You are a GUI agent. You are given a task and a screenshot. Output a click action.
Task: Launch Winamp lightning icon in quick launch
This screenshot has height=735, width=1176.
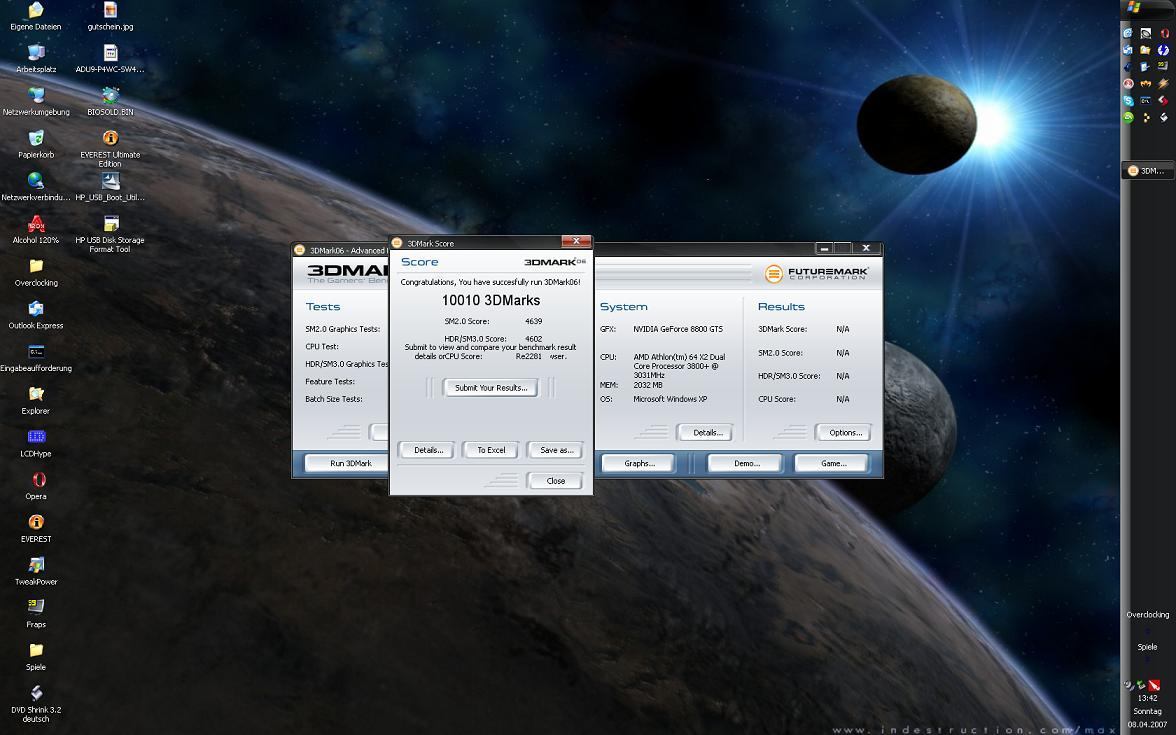(1163, 83)
